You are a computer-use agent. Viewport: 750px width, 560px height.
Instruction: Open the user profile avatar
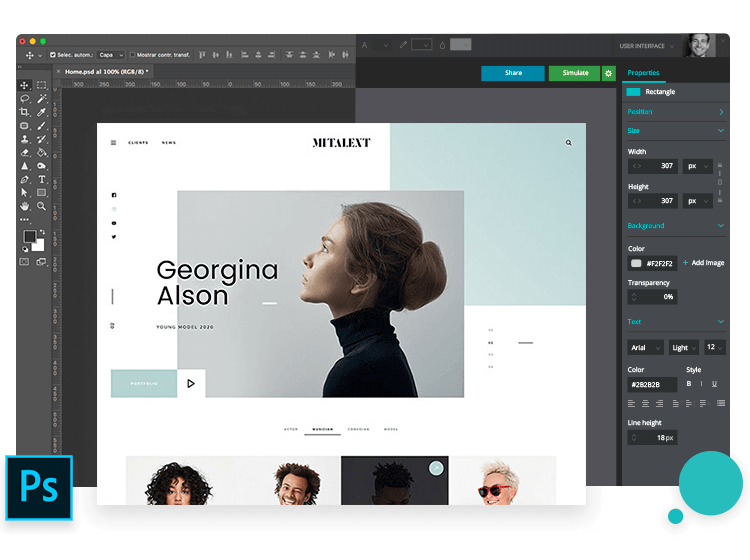699,45
